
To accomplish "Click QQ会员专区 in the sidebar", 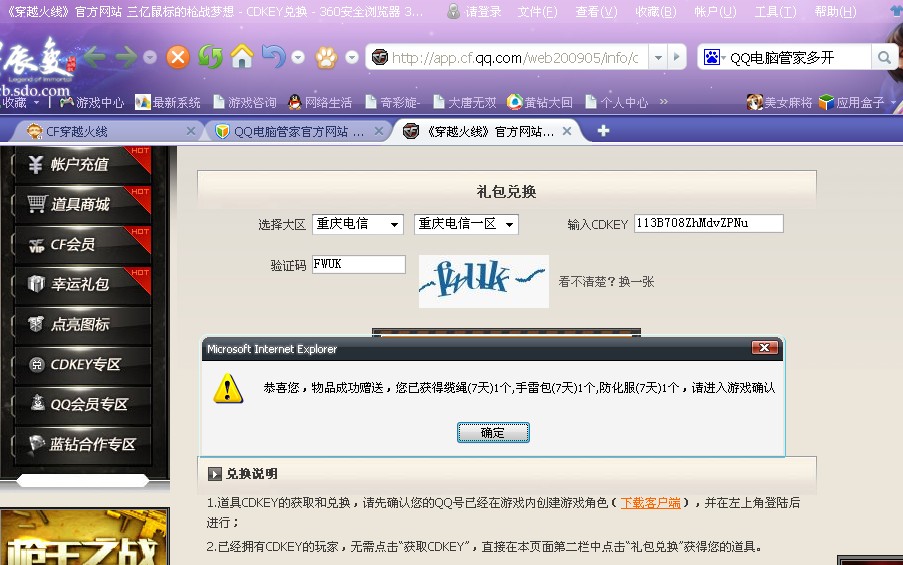I will pyautogui.click(x=82, y=404).
